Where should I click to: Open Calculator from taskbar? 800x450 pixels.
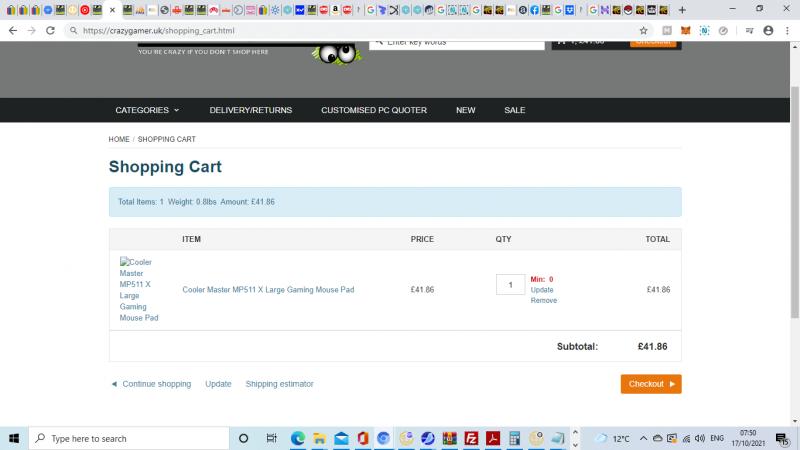(514, 438)
